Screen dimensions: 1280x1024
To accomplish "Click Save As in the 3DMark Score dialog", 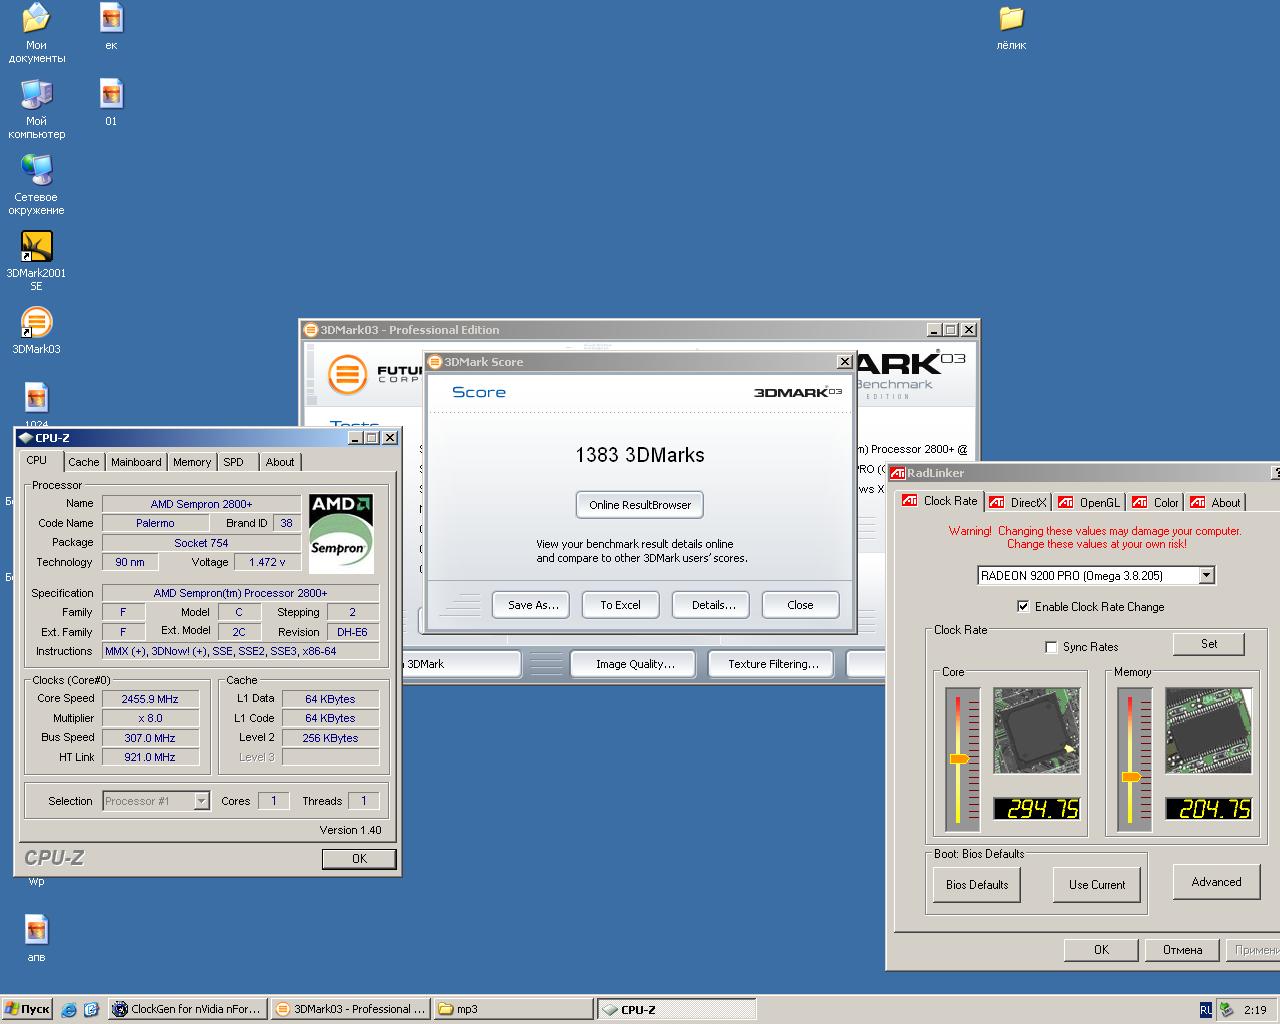I will tap(532, 605).
